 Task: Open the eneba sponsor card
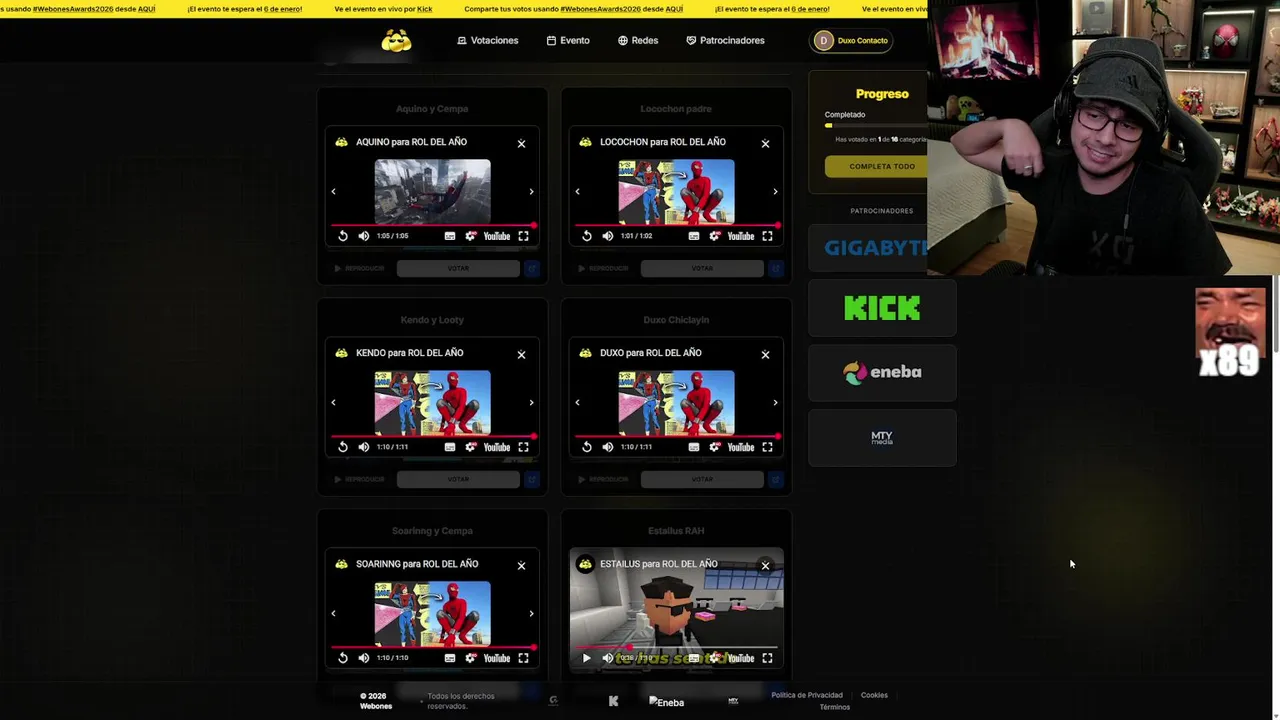click(882, 372)
